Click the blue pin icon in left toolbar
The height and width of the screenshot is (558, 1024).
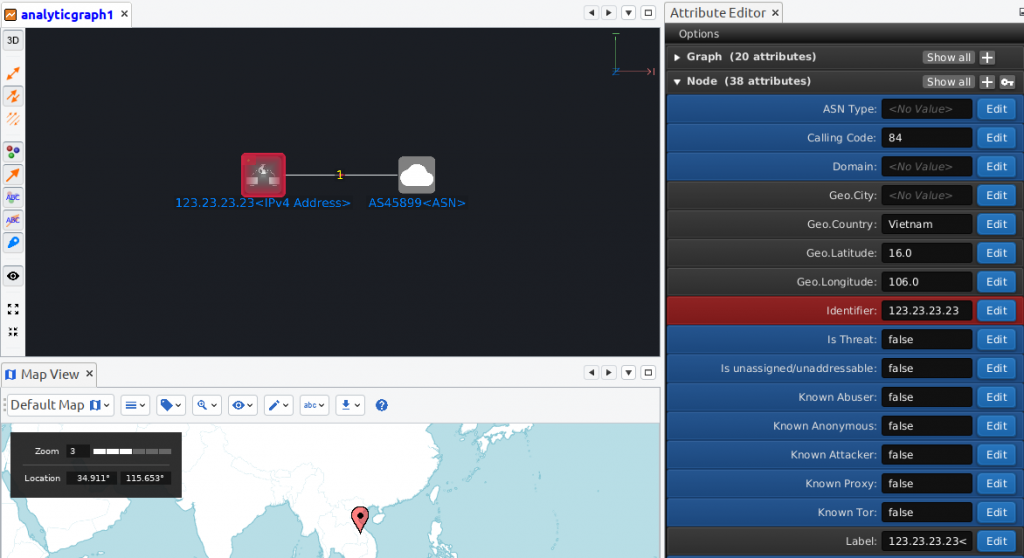pyautogui.click(x=13, y=243)
